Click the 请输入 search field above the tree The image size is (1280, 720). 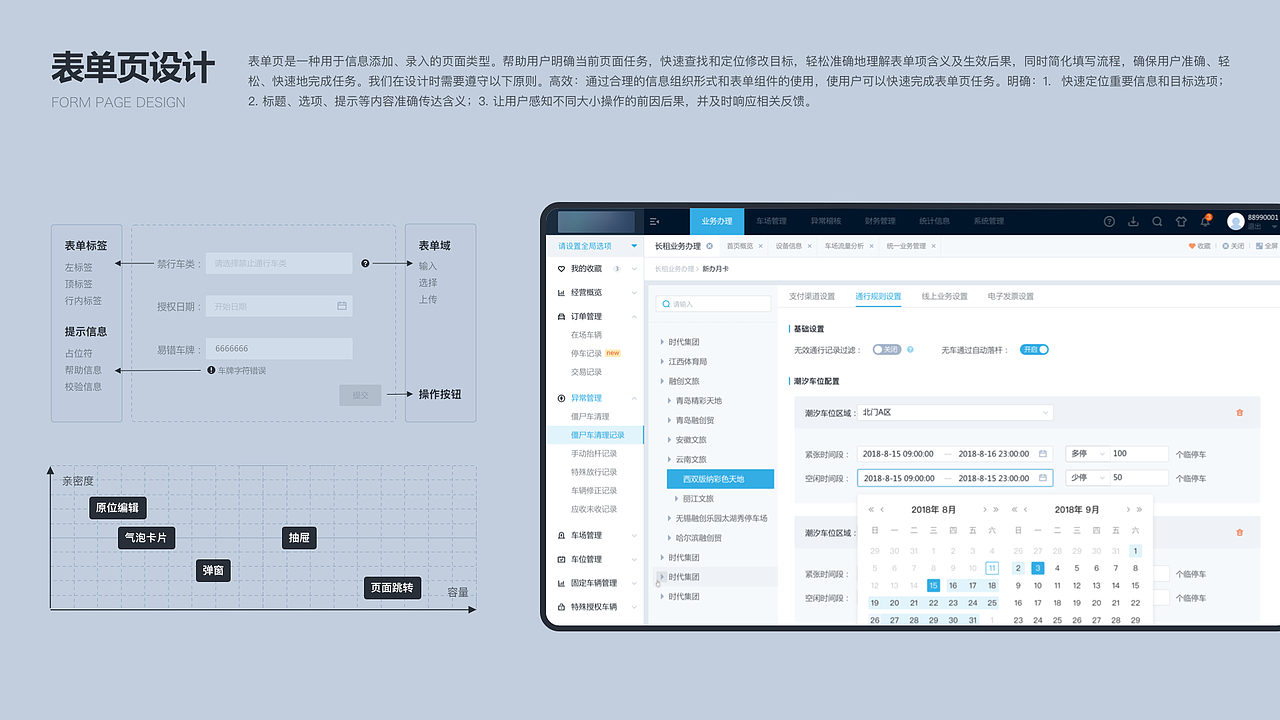tap(713, 303)
